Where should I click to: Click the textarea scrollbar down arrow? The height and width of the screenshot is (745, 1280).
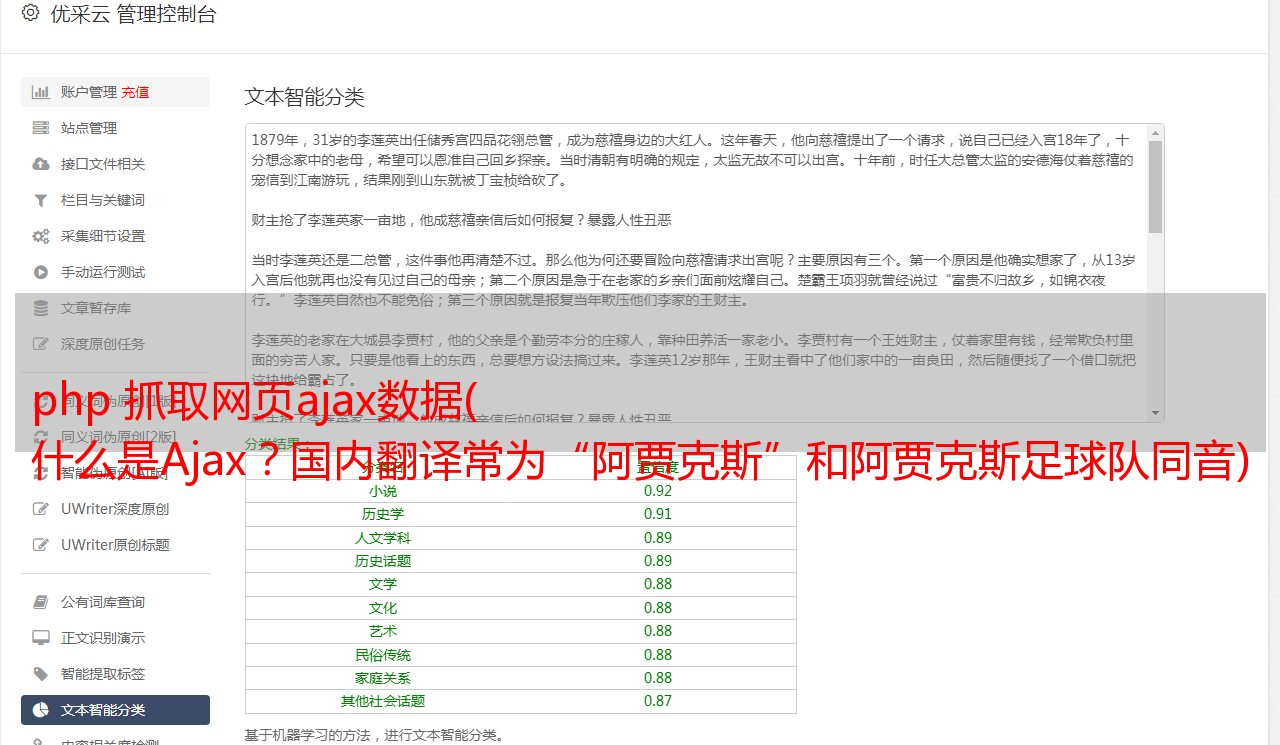[x=1156, y=414]
